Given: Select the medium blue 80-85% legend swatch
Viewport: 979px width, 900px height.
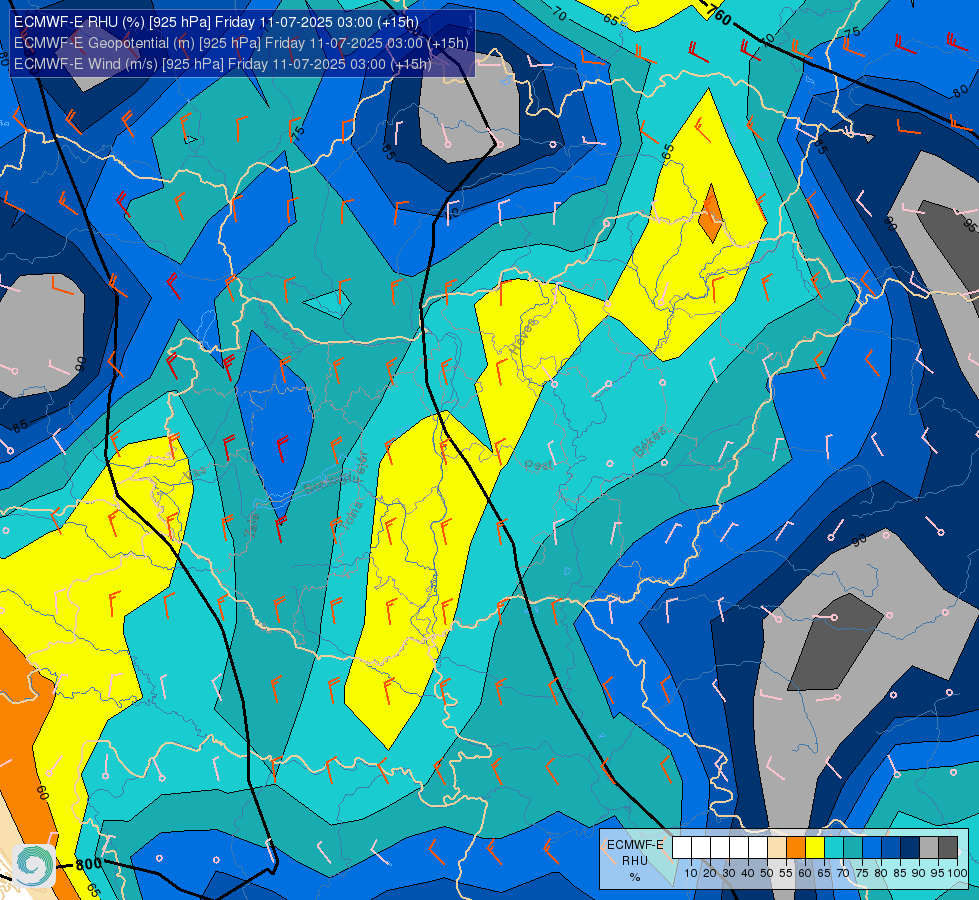Looking at the screenshot, I should coord(890,848).
